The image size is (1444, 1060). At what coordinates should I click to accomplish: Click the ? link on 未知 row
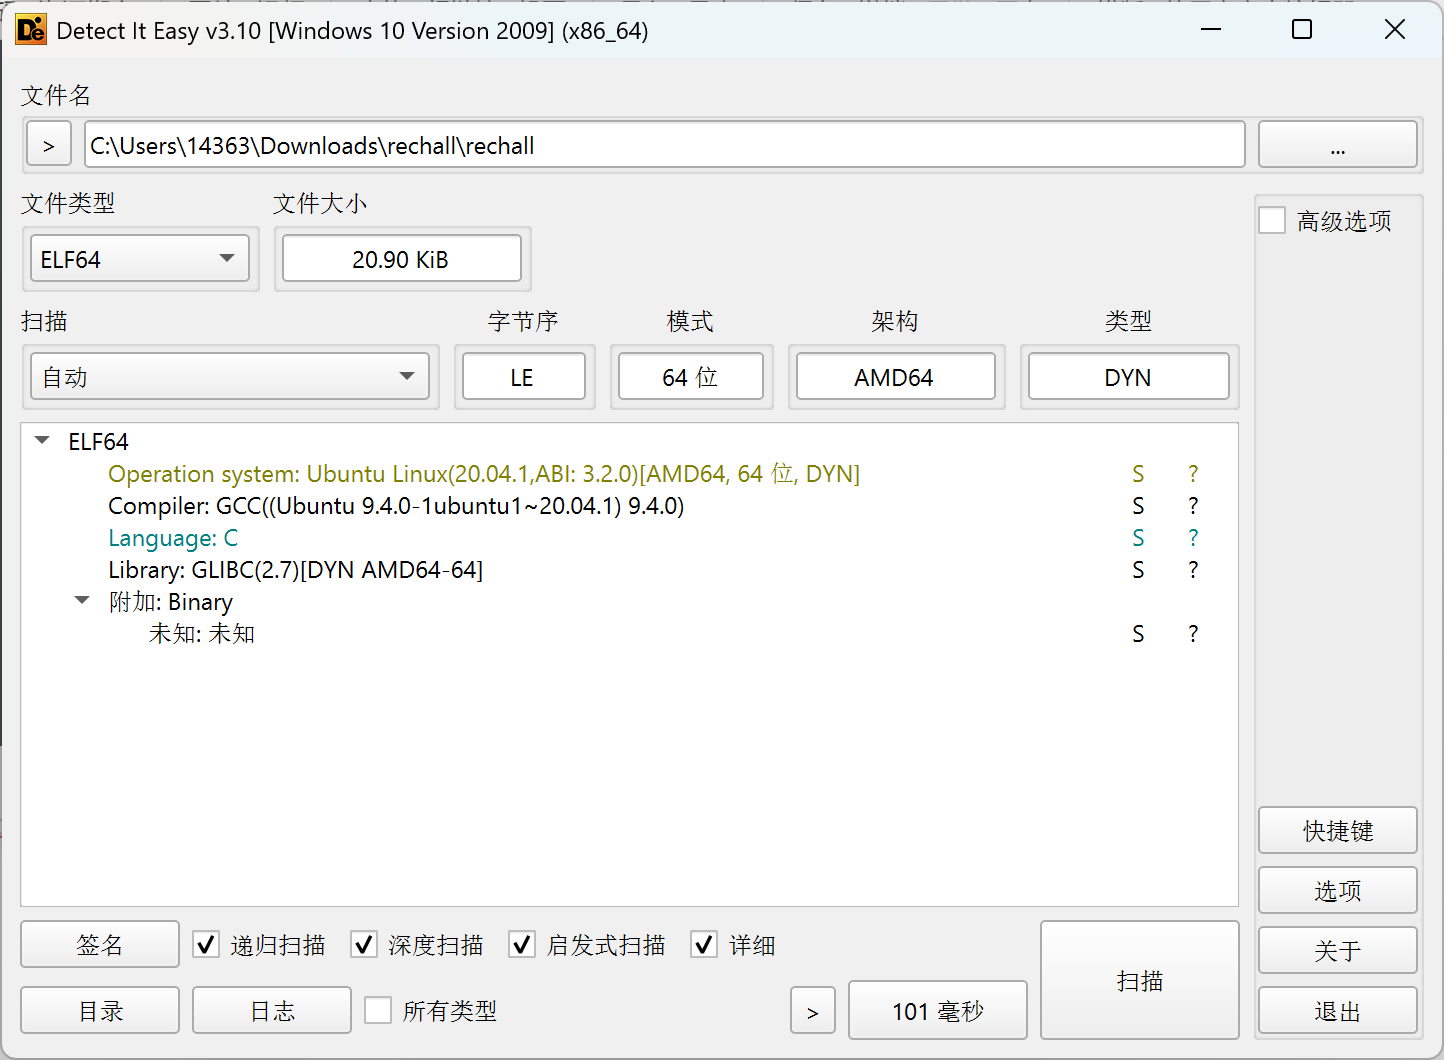pyautogui.click(x=1193, y=634)
